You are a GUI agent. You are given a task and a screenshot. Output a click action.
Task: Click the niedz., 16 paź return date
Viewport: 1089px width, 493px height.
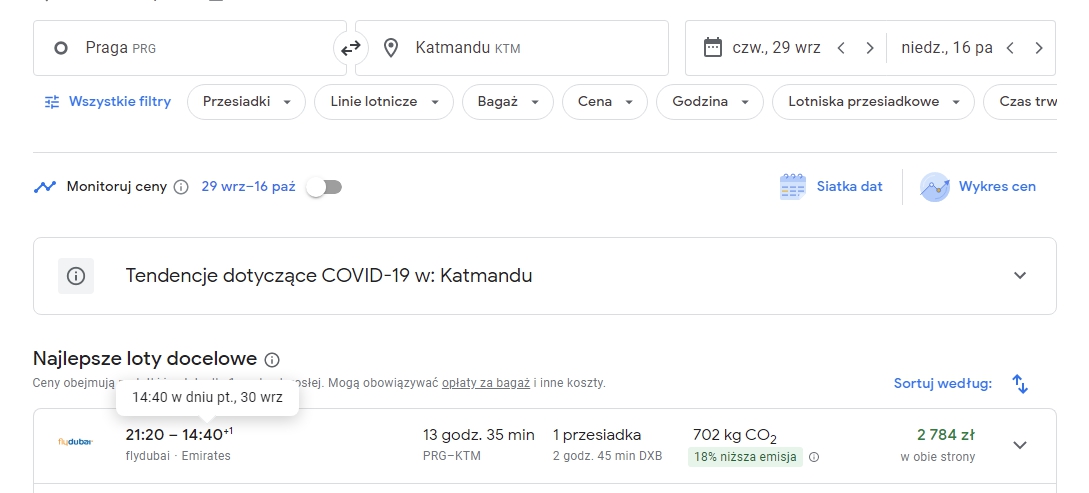pos(947,48)
